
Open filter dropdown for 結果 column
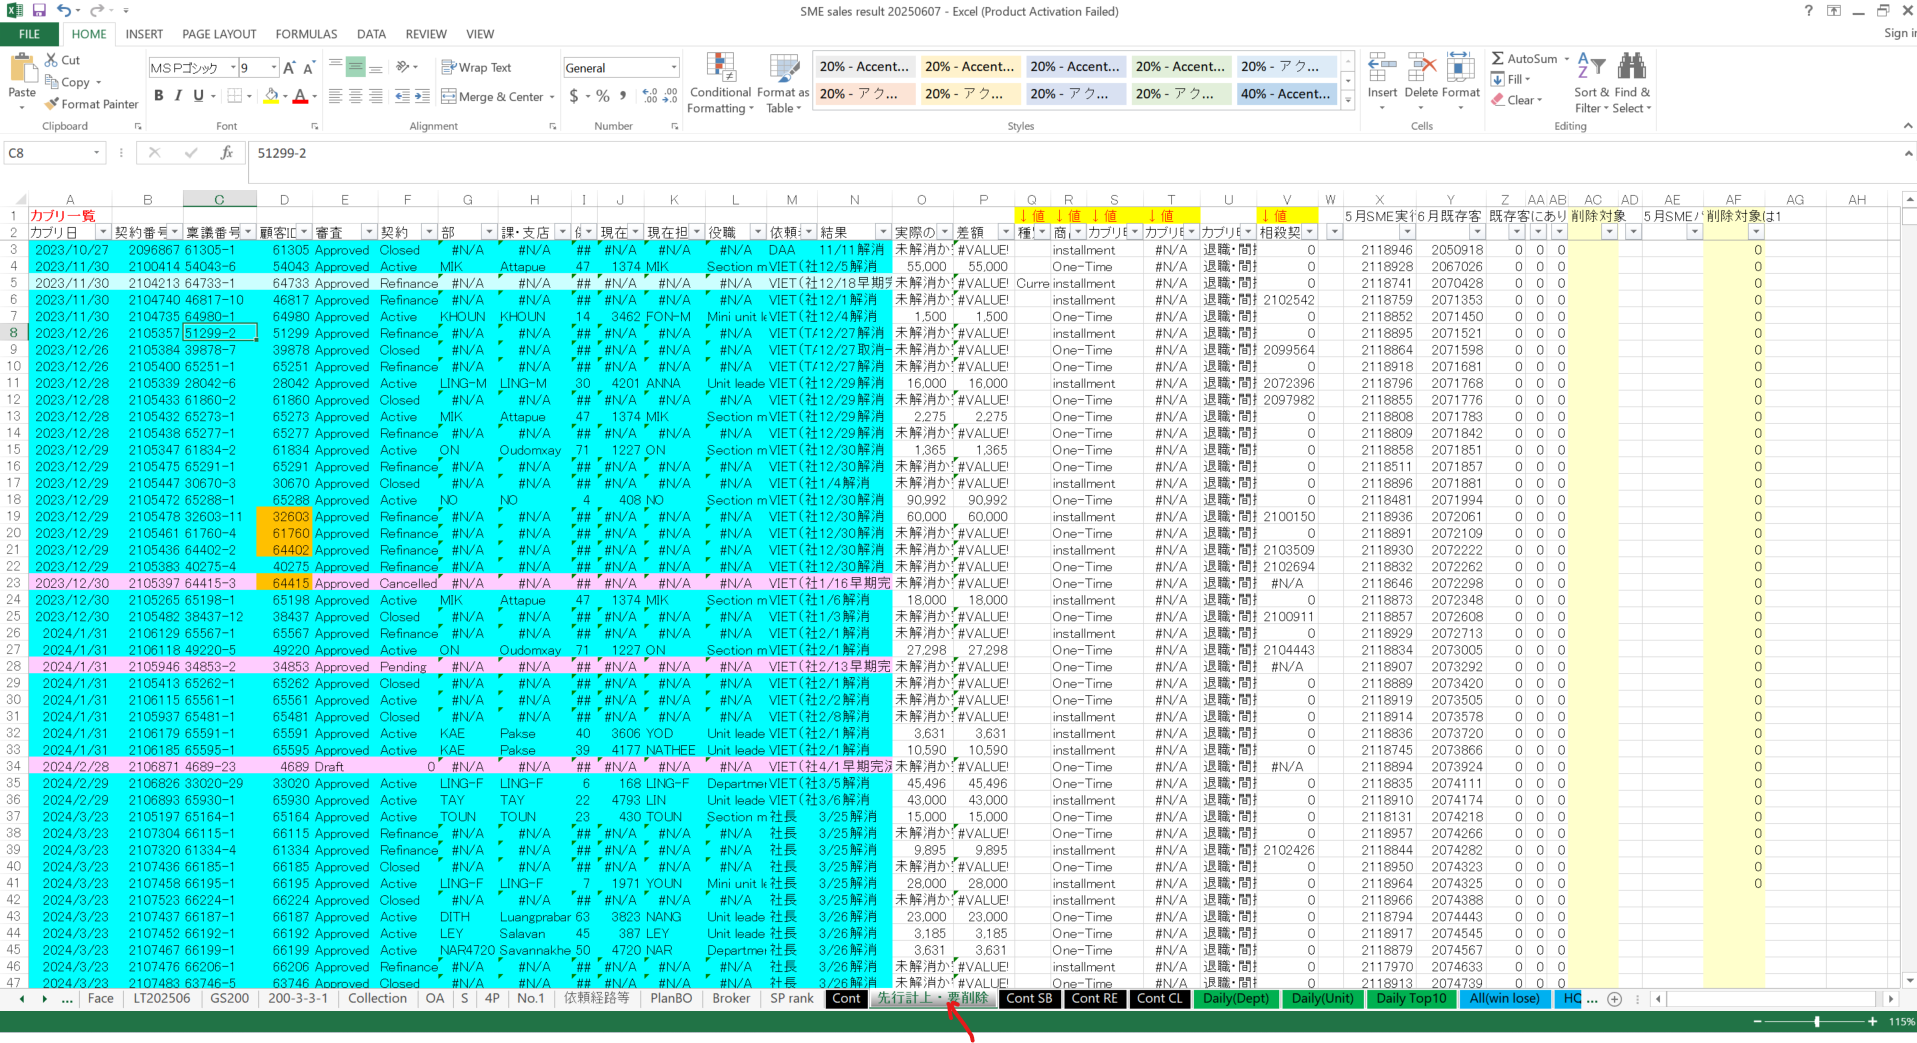pos(882,232)
